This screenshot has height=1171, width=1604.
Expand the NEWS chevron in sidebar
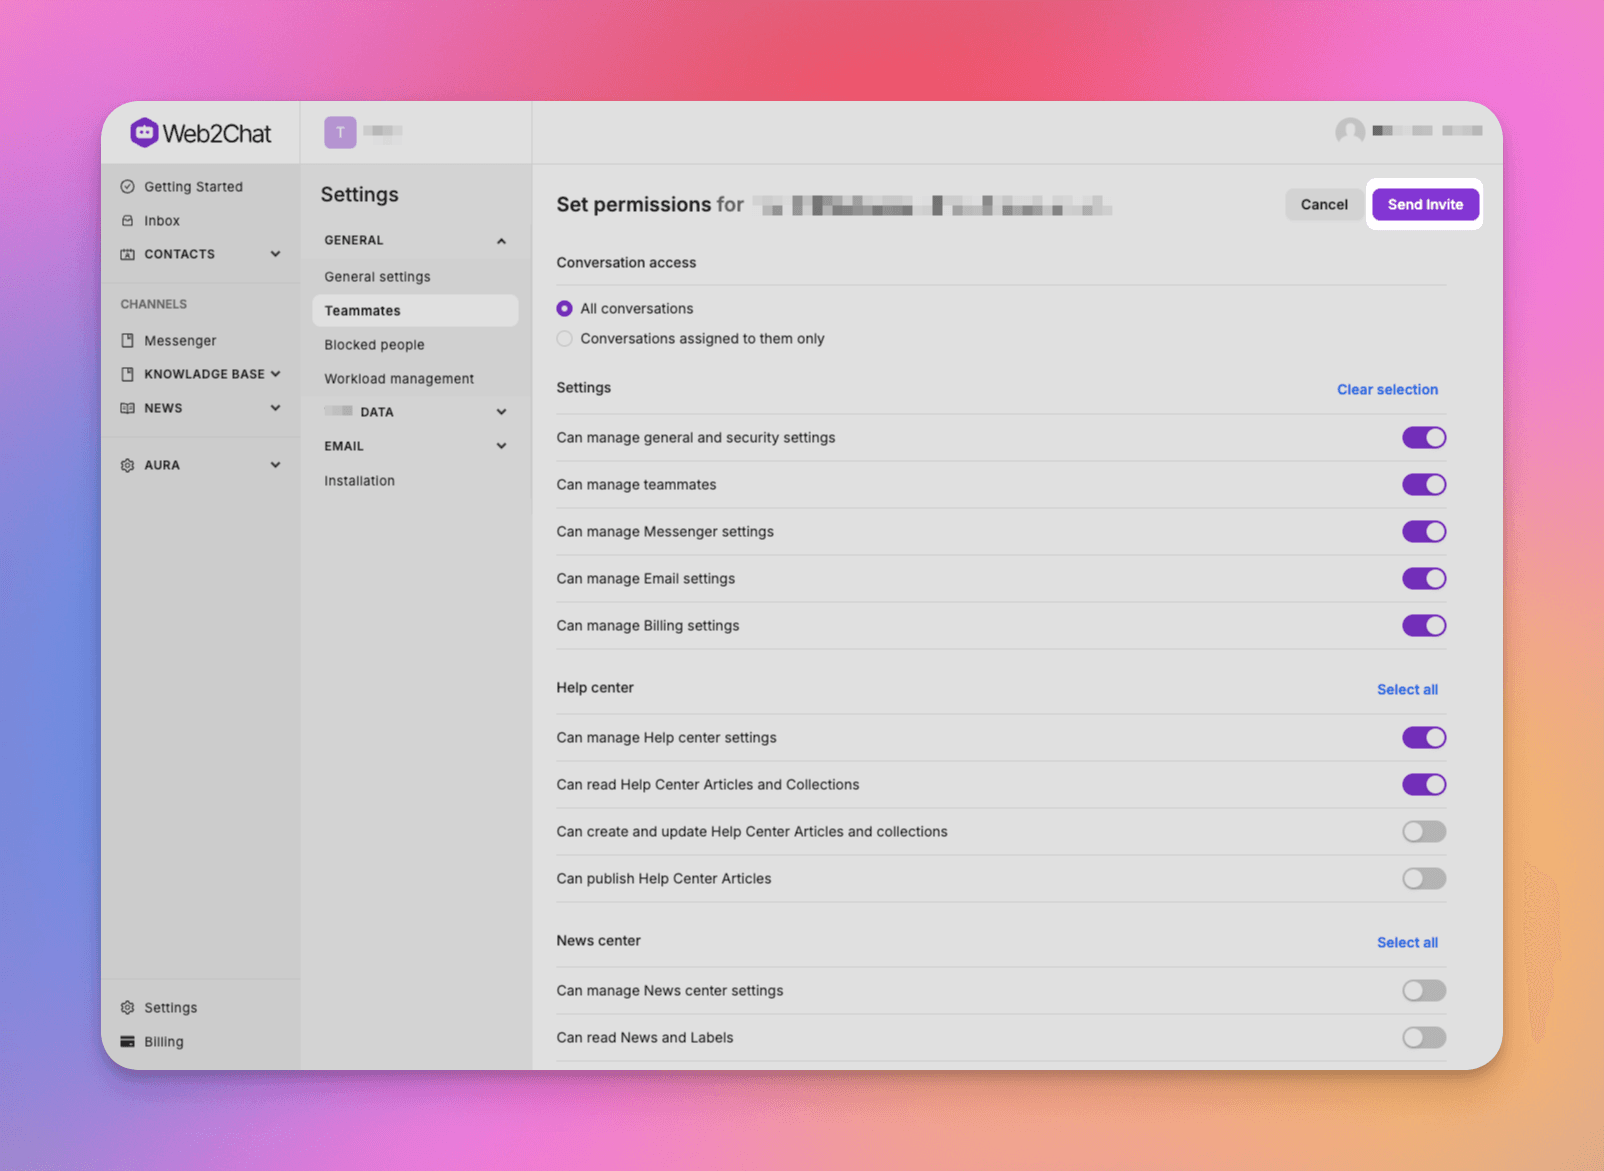coord(275,408)
